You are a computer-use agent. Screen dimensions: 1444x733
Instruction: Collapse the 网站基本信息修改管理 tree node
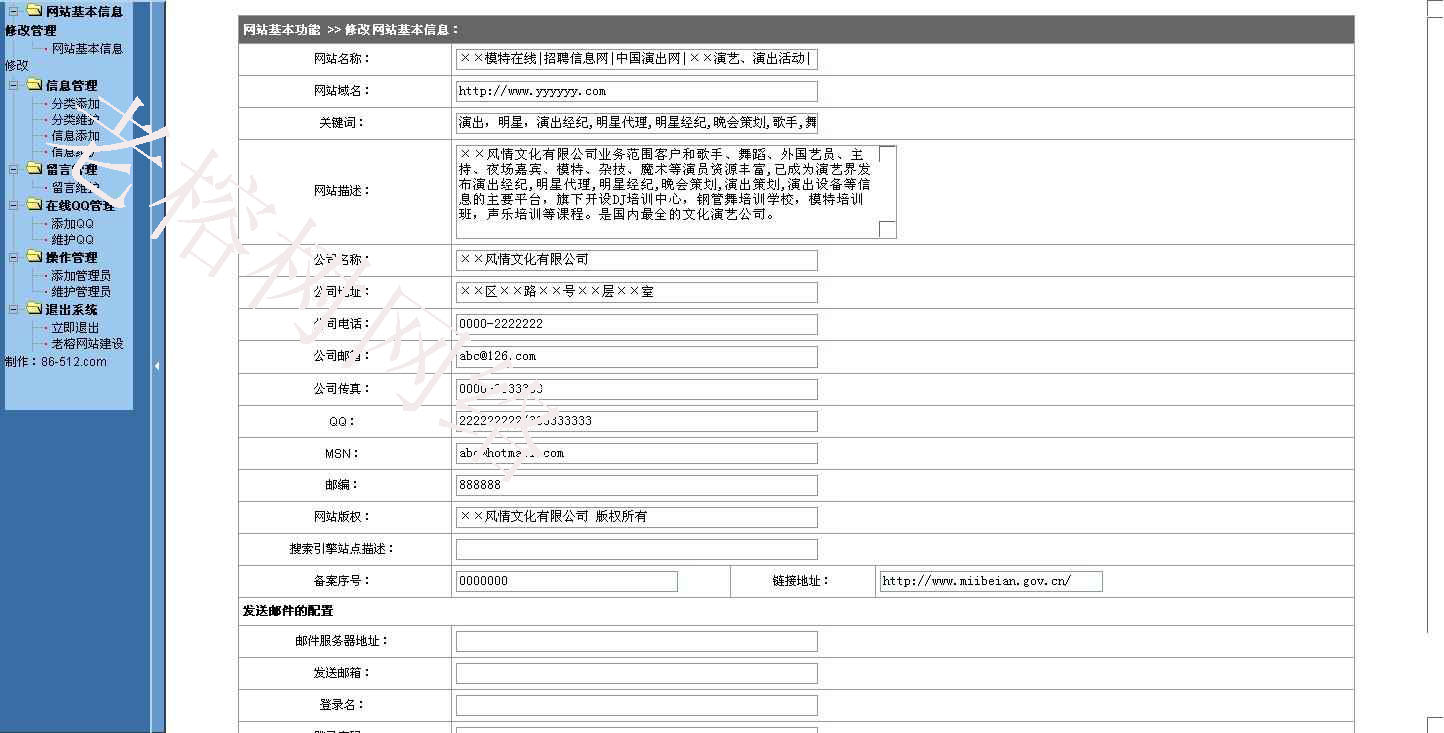coord(14,11)
